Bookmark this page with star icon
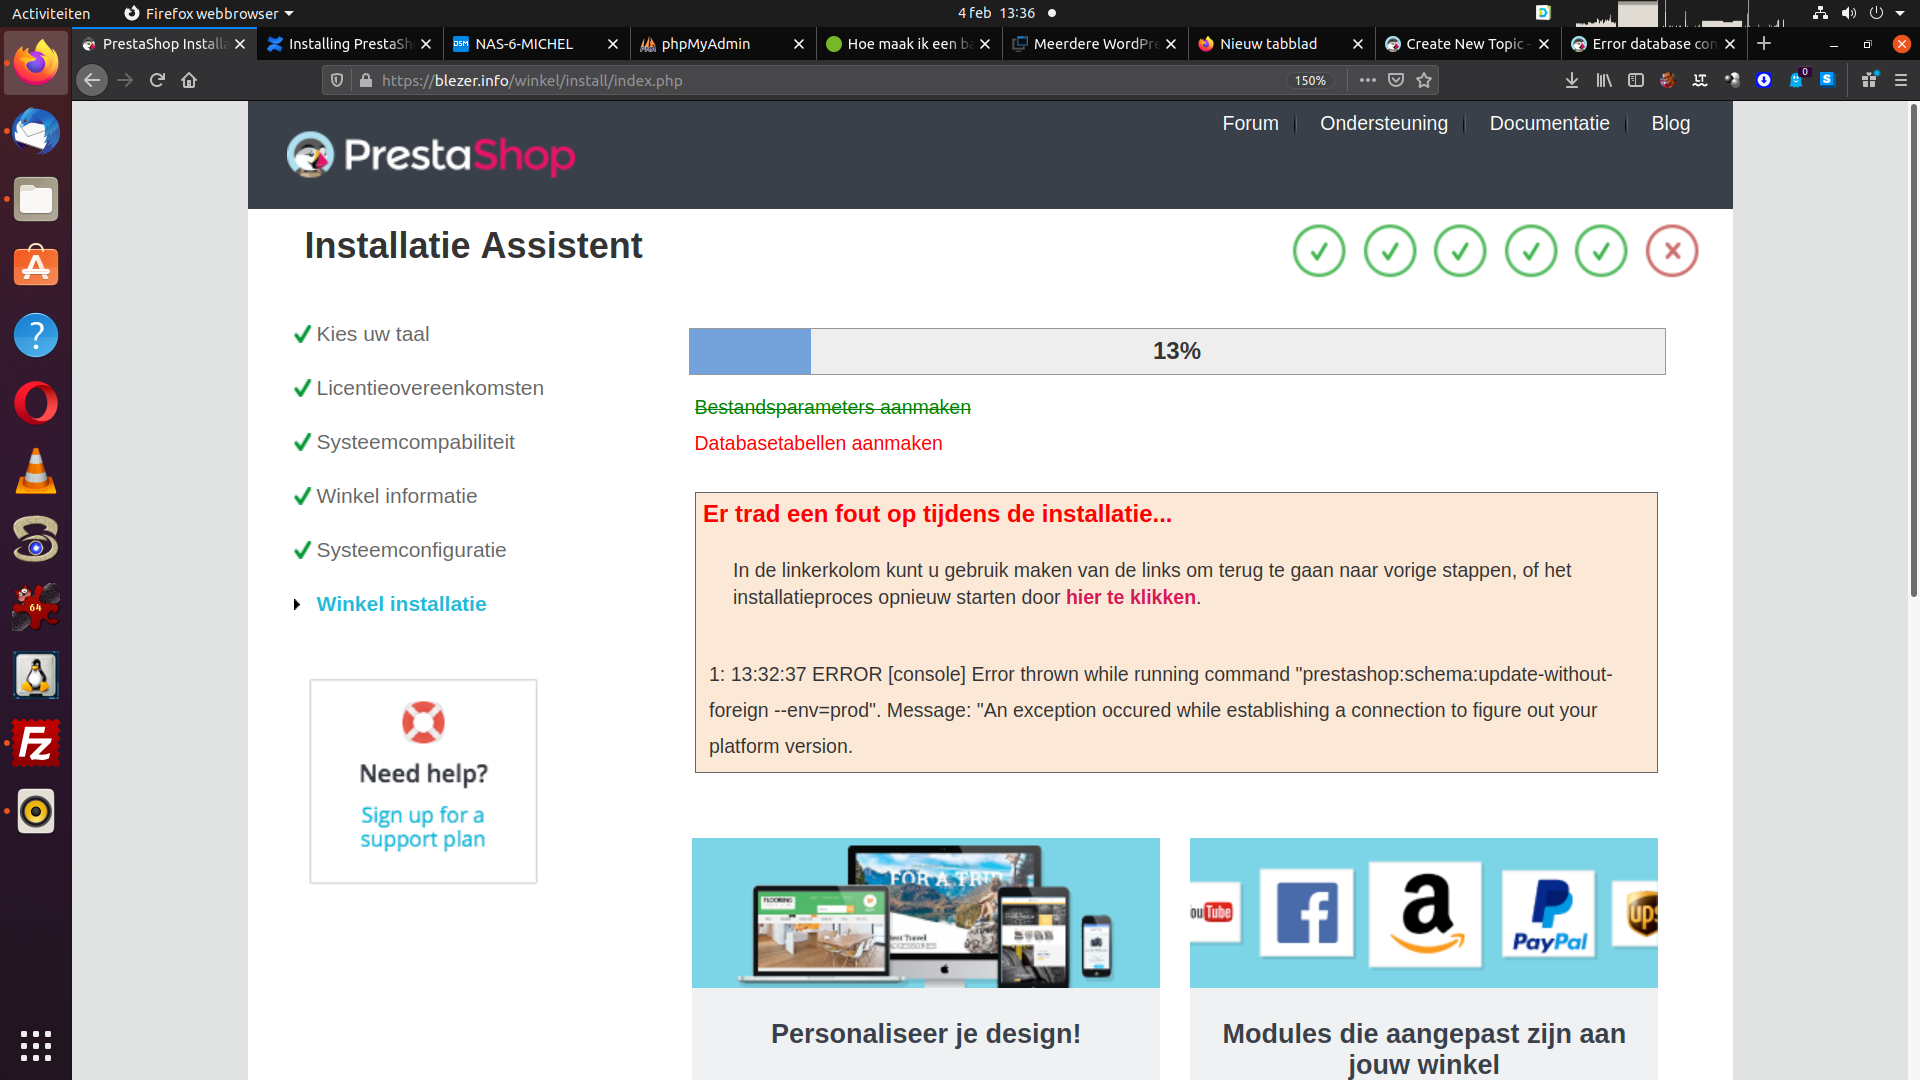 coord(1424,80)
